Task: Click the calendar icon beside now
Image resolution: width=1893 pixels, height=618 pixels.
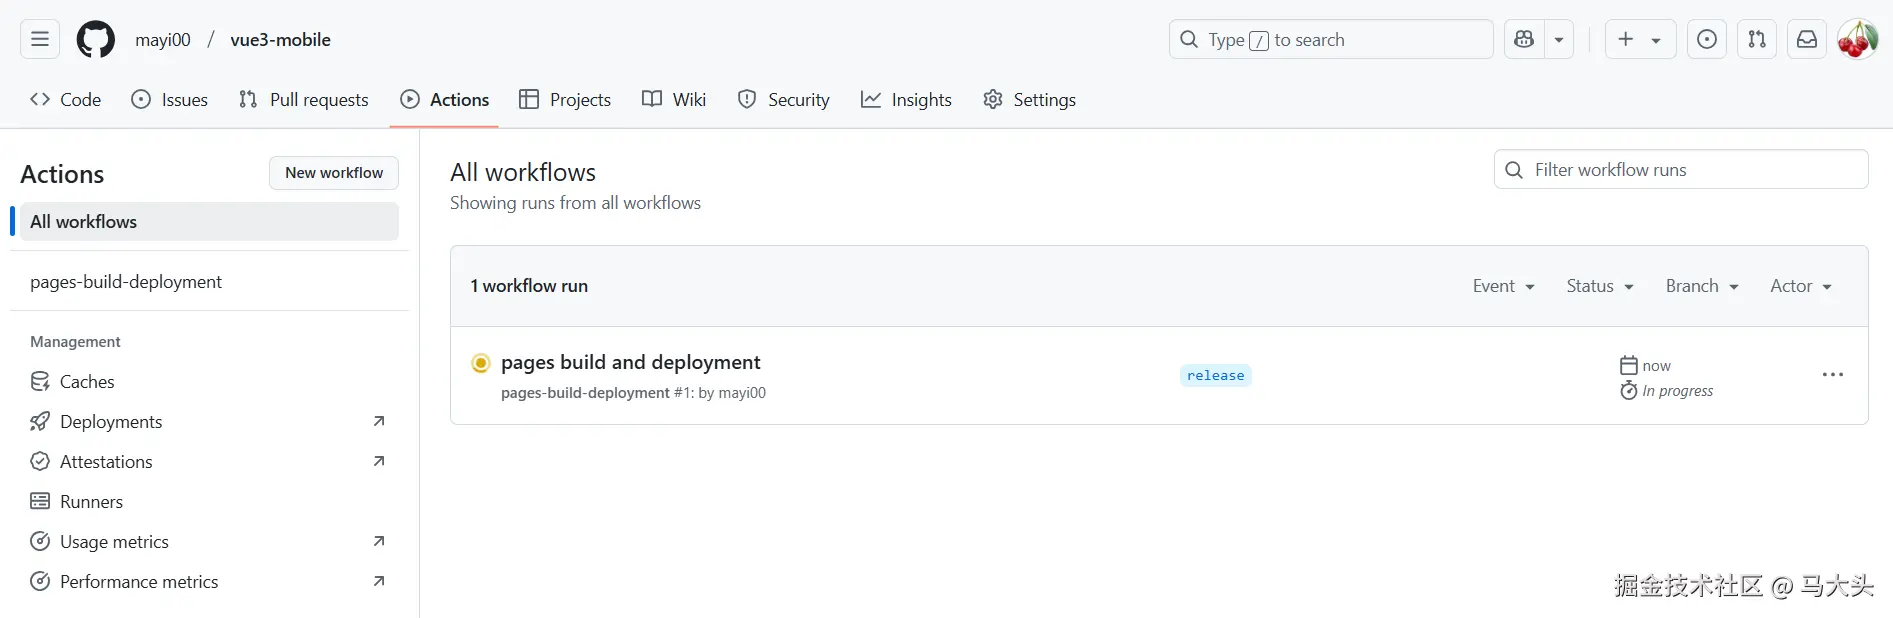Action: click(1629, 365)
